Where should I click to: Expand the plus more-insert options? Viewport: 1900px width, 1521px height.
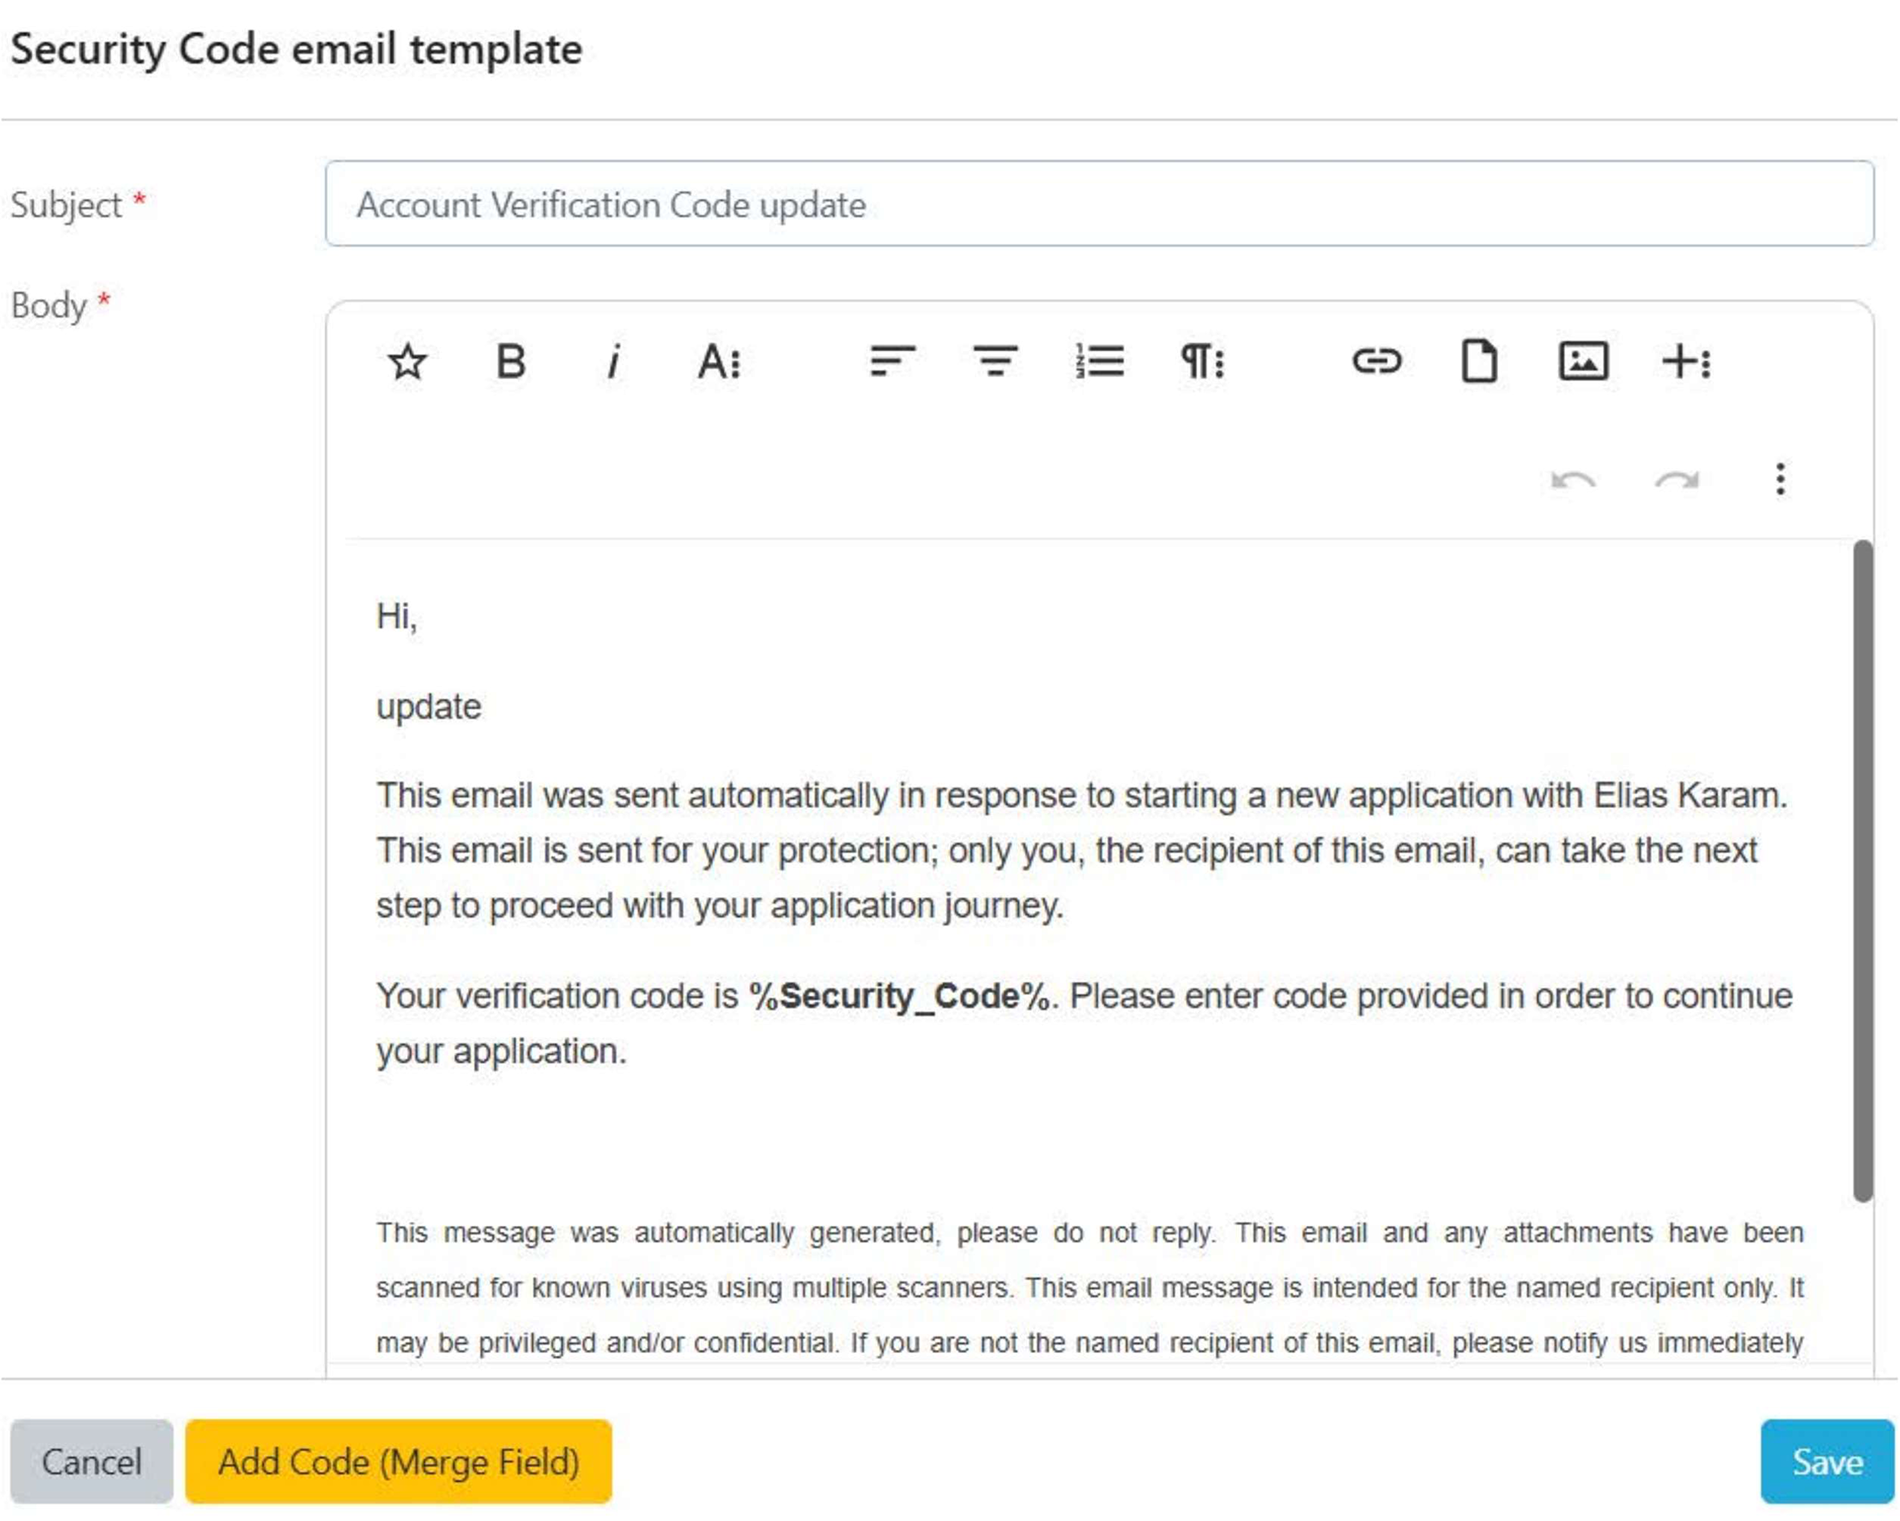tap(1686, 361)
